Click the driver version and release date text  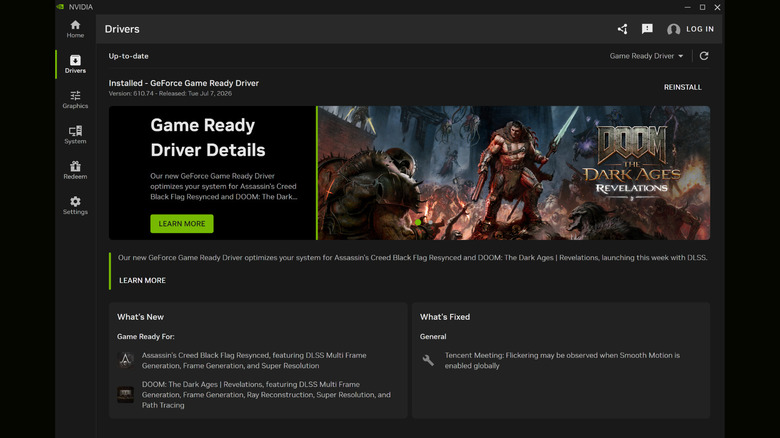[170, 94]
